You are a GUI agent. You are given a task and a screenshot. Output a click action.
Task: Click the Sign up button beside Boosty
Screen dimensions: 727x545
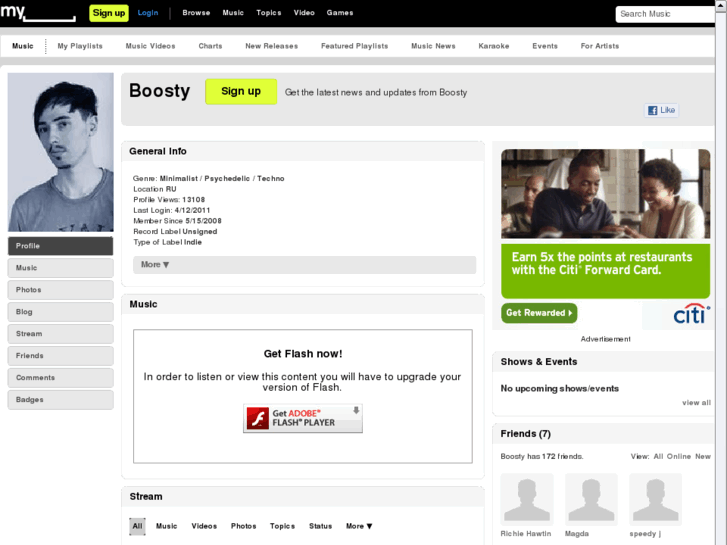(241, 91)
